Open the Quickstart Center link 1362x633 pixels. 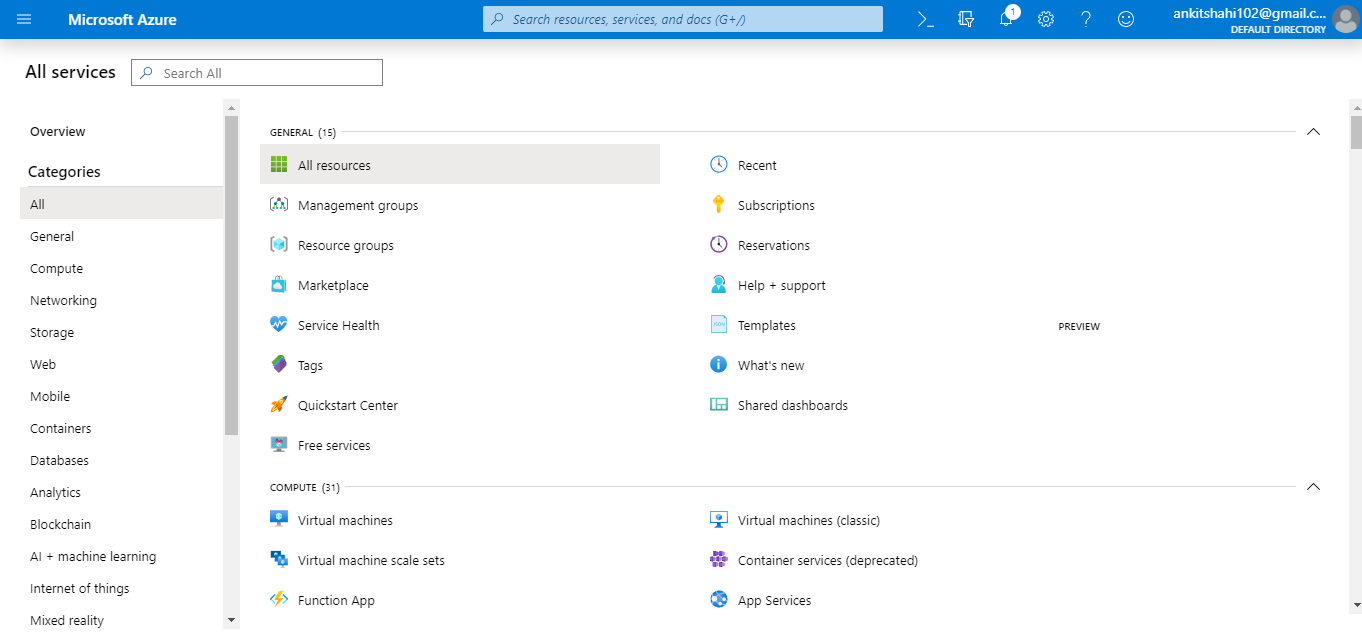pos(348,405)
